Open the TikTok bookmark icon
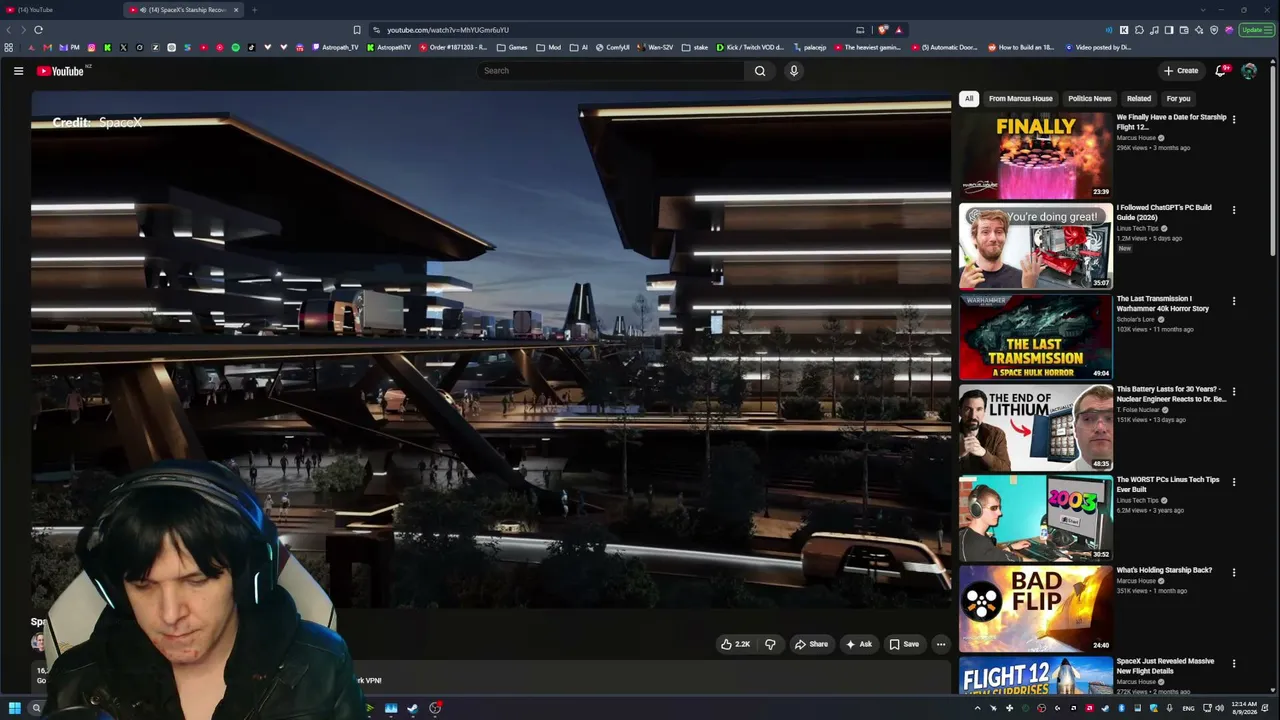Image resolution: width=1280 pixels, height=720 pixels. (251, 47)
